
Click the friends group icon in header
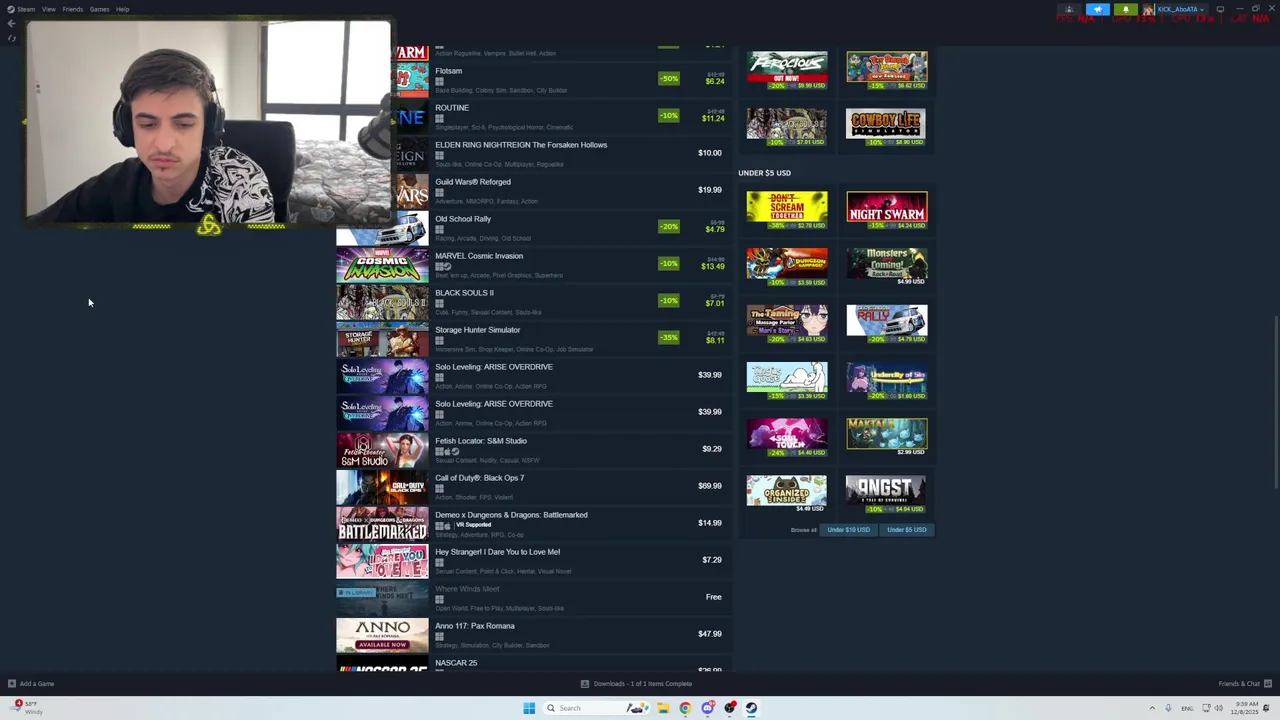[1069, 10]
